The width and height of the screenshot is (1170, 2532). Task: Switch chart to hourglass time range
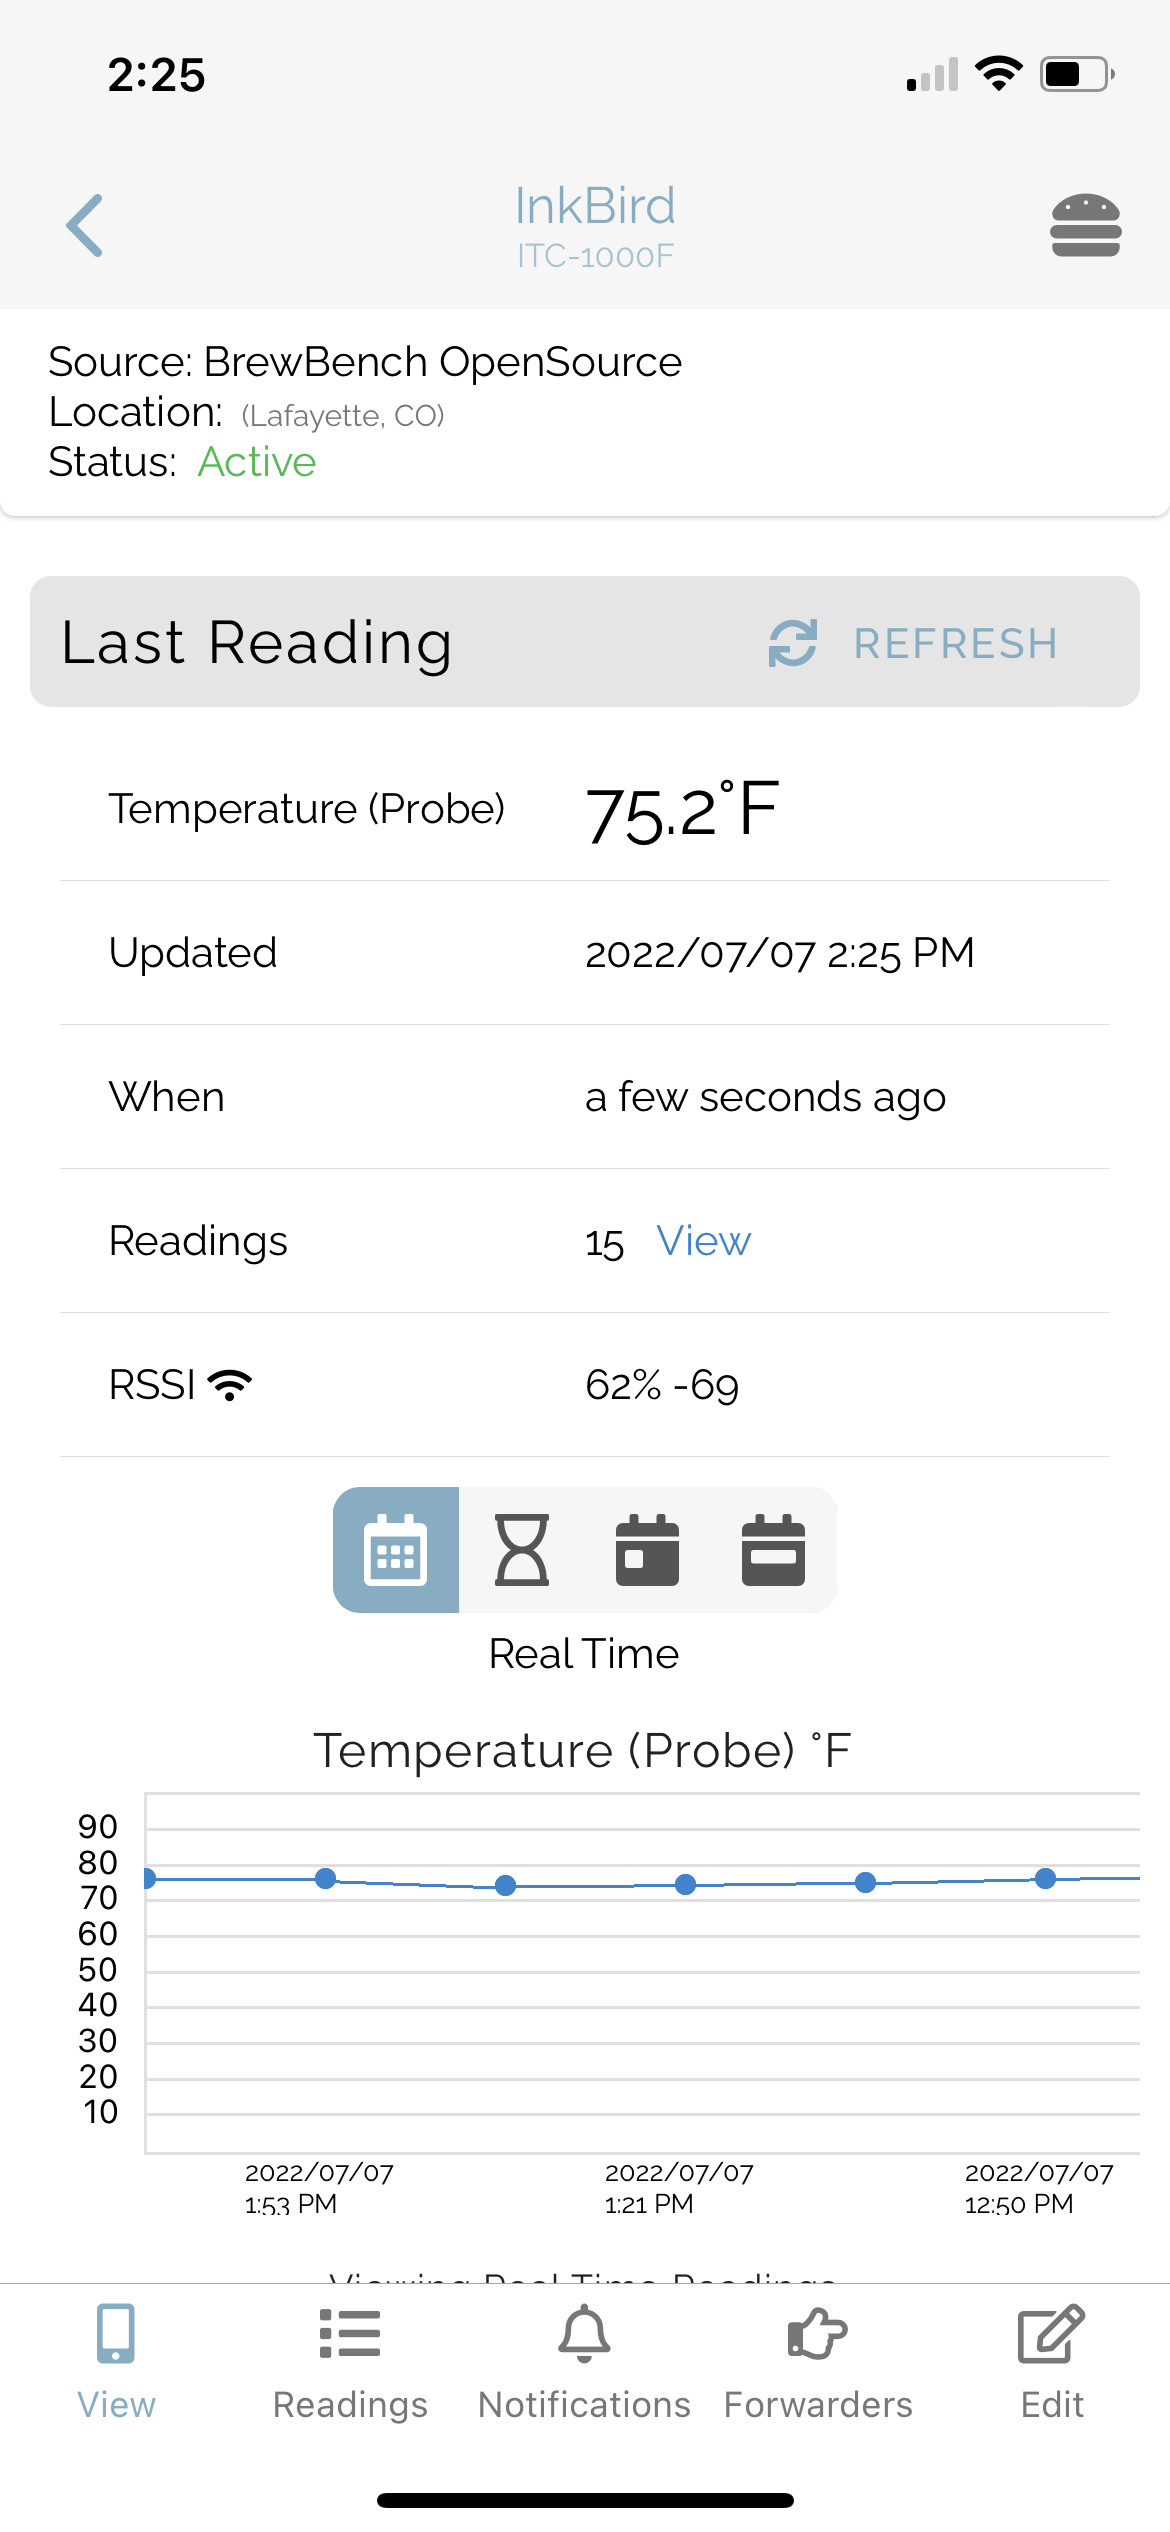coord(522,1549)
